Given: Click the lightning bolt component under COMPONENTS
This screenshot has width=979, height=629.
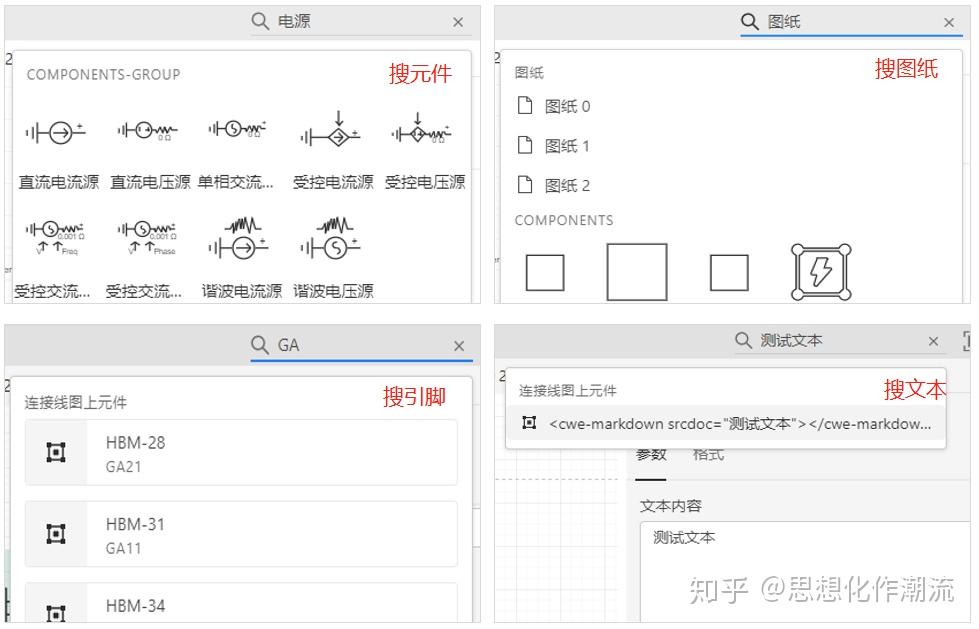Looking at the screenshot, I should click(x=820, y=271).
